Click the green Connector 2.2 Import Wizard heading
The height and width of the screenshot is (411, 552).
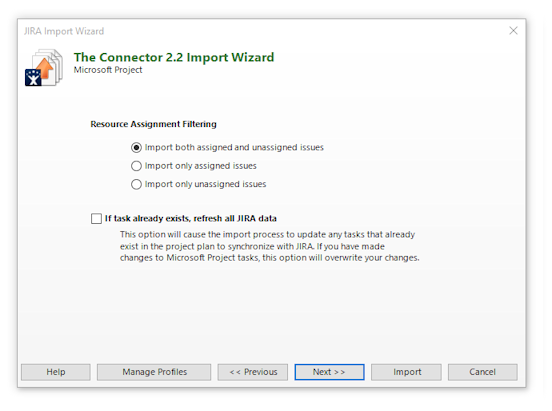pyautogui.click(x=174, y=57)
